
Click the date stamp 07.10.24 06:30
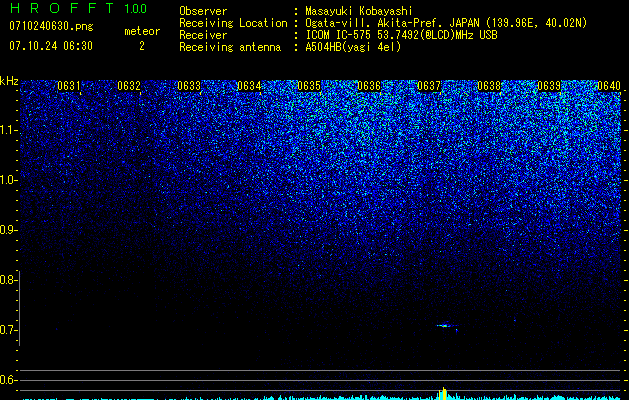pos(51,46)
